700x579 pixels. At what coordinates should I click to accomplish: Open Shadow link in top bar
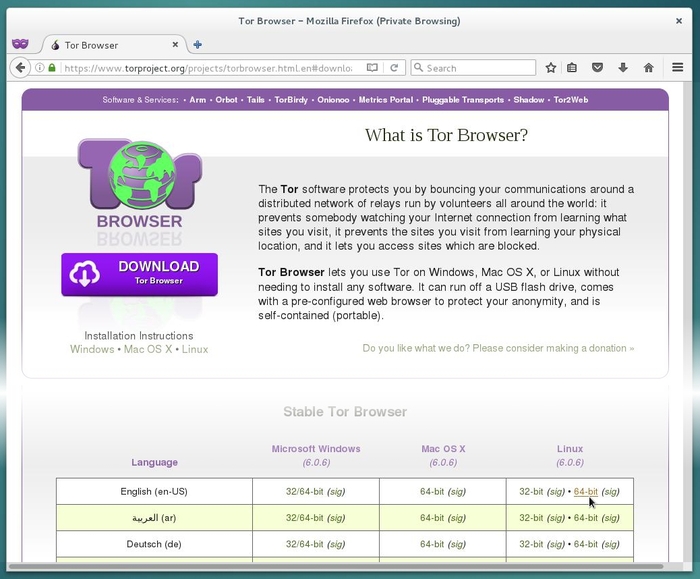pos(529,100)
